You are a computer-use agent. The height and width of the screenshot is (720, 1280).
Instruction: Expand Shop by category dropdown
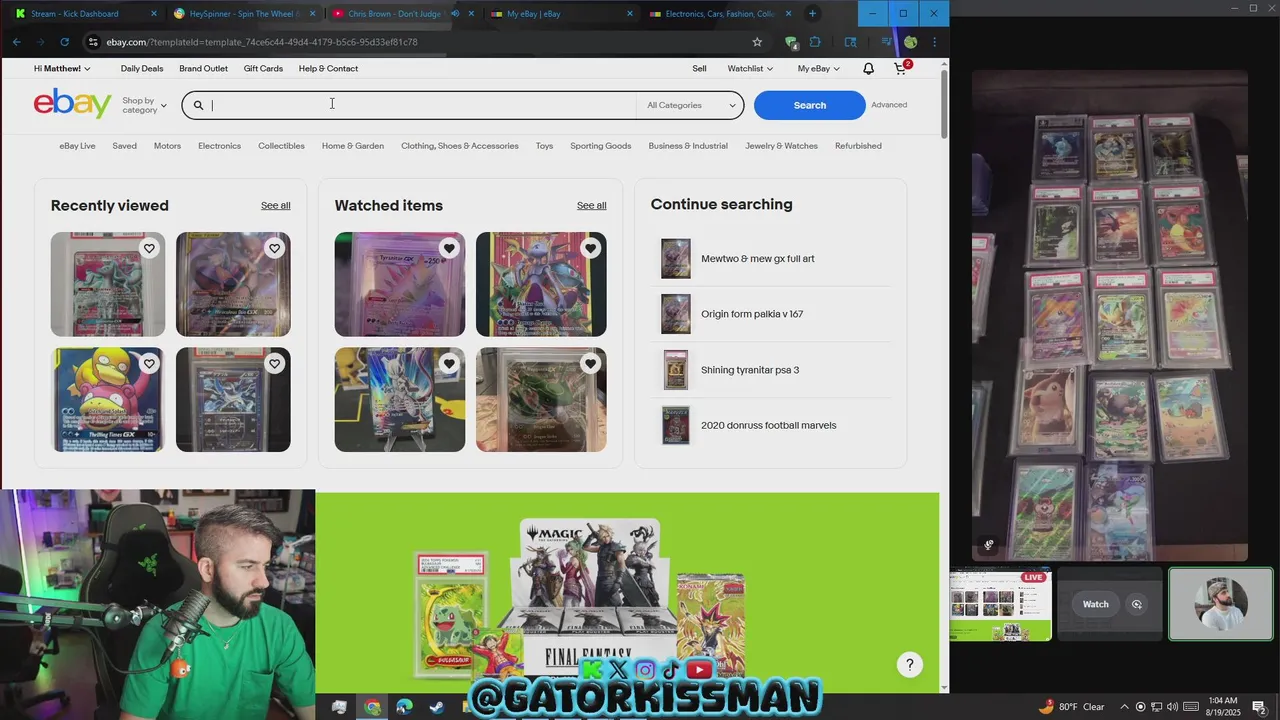pyautogui.click(x=144, y=105)
